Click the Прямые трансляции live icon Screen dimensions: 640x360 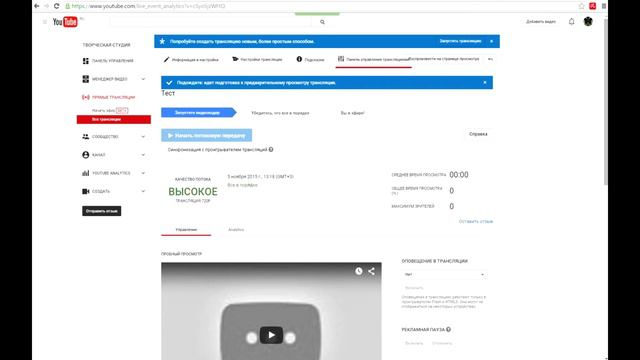(86, 97)
